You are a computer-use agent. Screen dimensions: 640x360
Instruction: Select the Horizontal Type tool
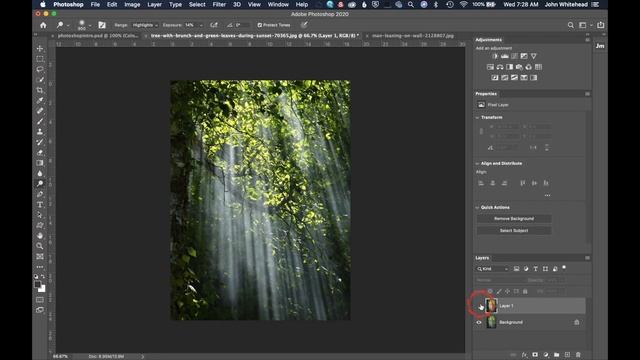[x=40, y=204]
